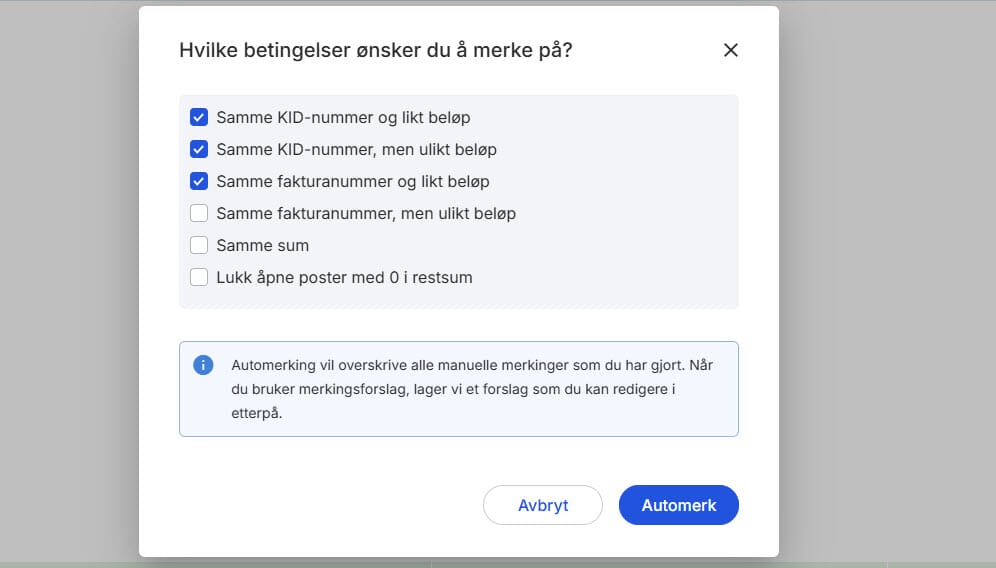996x568 pixels.
Task: Start automatic marking with the Automerk button
Action: tap(678, 505)
